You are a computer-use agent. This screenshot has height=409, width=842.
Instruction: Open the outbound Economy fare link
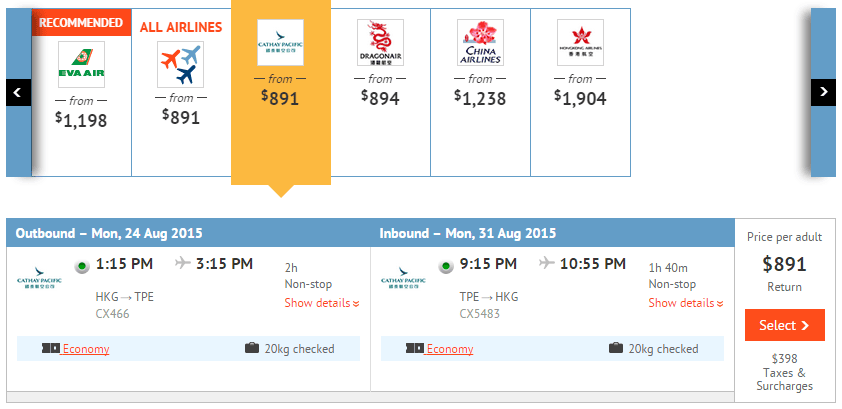[86, 349]
